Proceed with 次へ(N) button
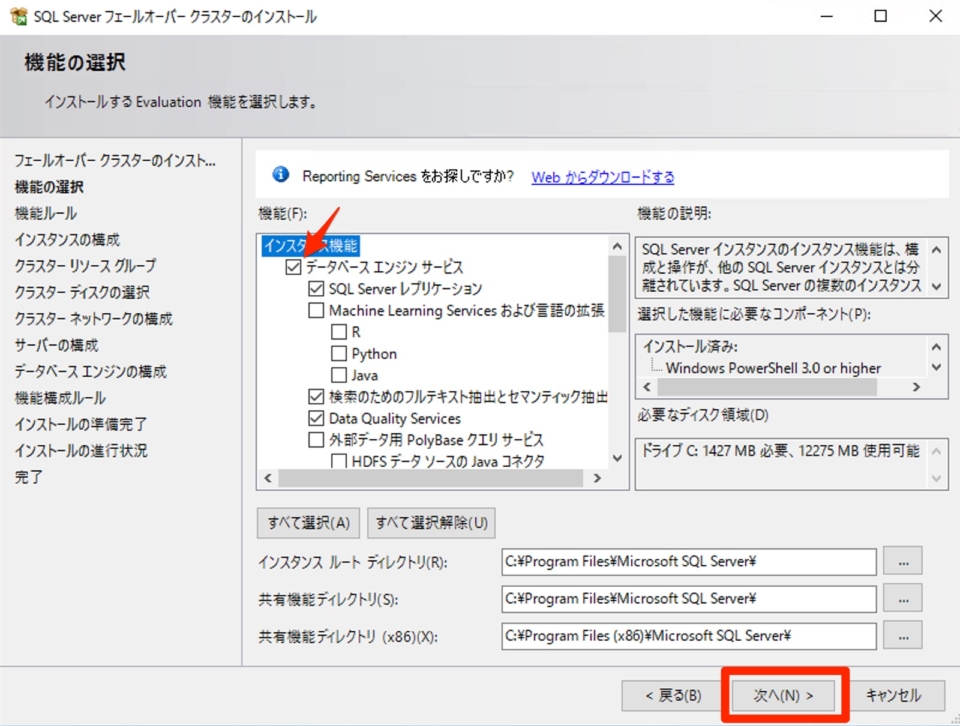Image resolution: width=960 pixels, height=726 pixels. point(783,695)
